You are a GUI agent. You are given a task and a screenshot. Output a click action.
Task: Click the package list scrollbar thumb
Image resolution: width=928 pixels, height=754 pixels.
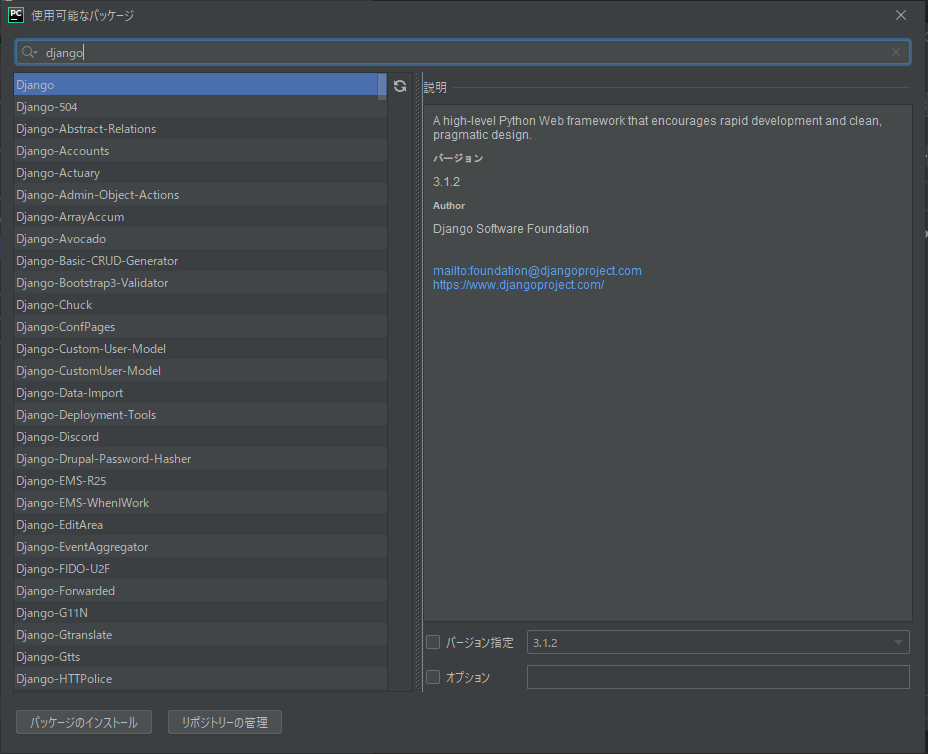pos(382,87)
